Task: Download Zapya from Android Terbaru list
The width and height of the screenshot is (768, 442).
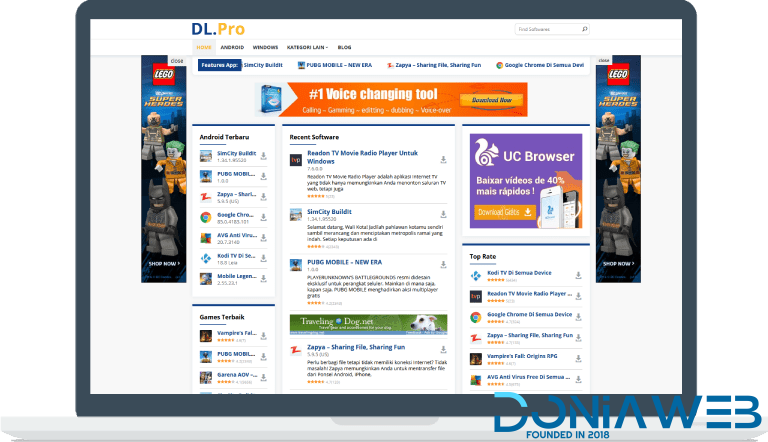Action: (x=264, y=197)
